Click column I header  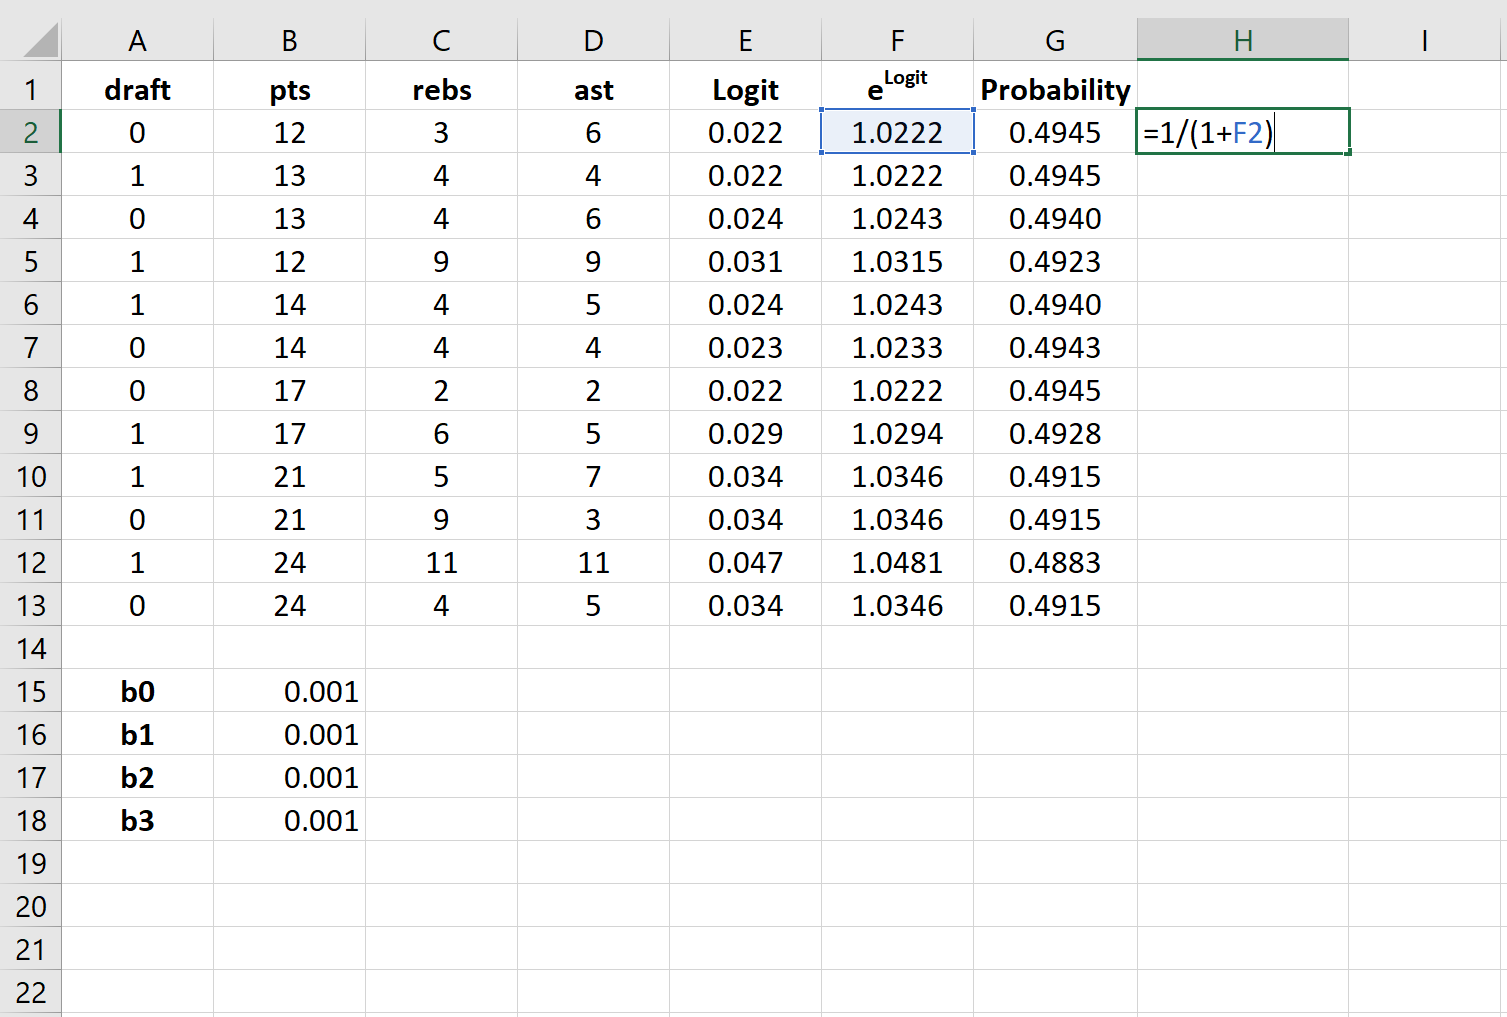[x=1424, y=41]
